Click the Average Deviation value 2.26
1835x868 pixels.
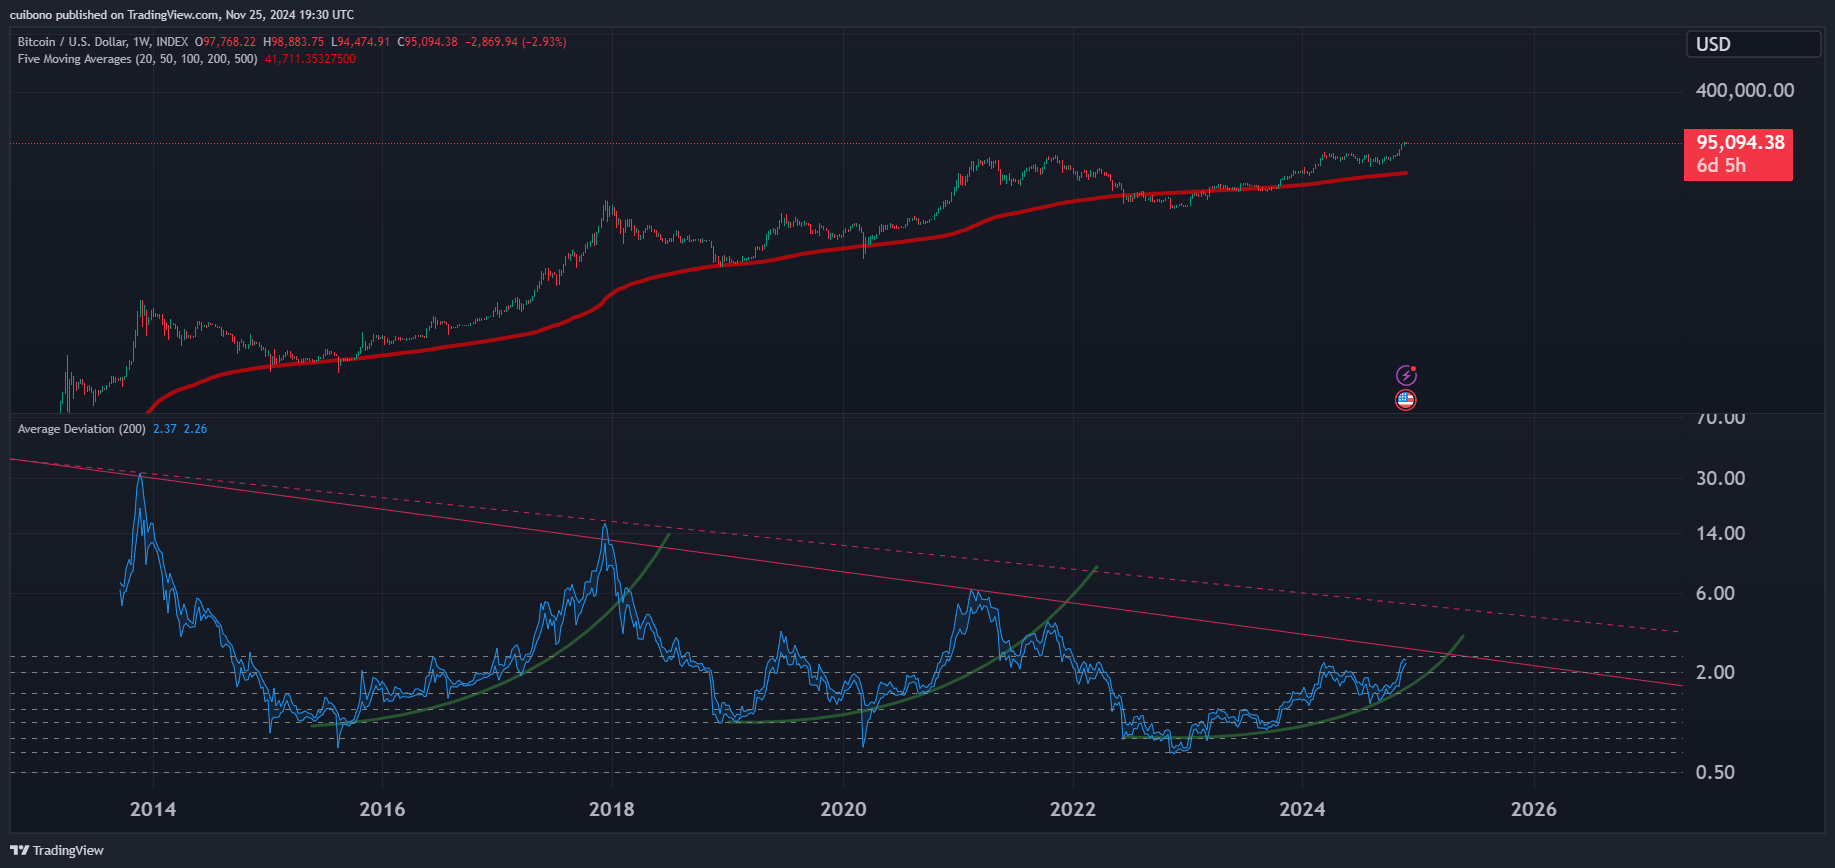tap(195, 429)
